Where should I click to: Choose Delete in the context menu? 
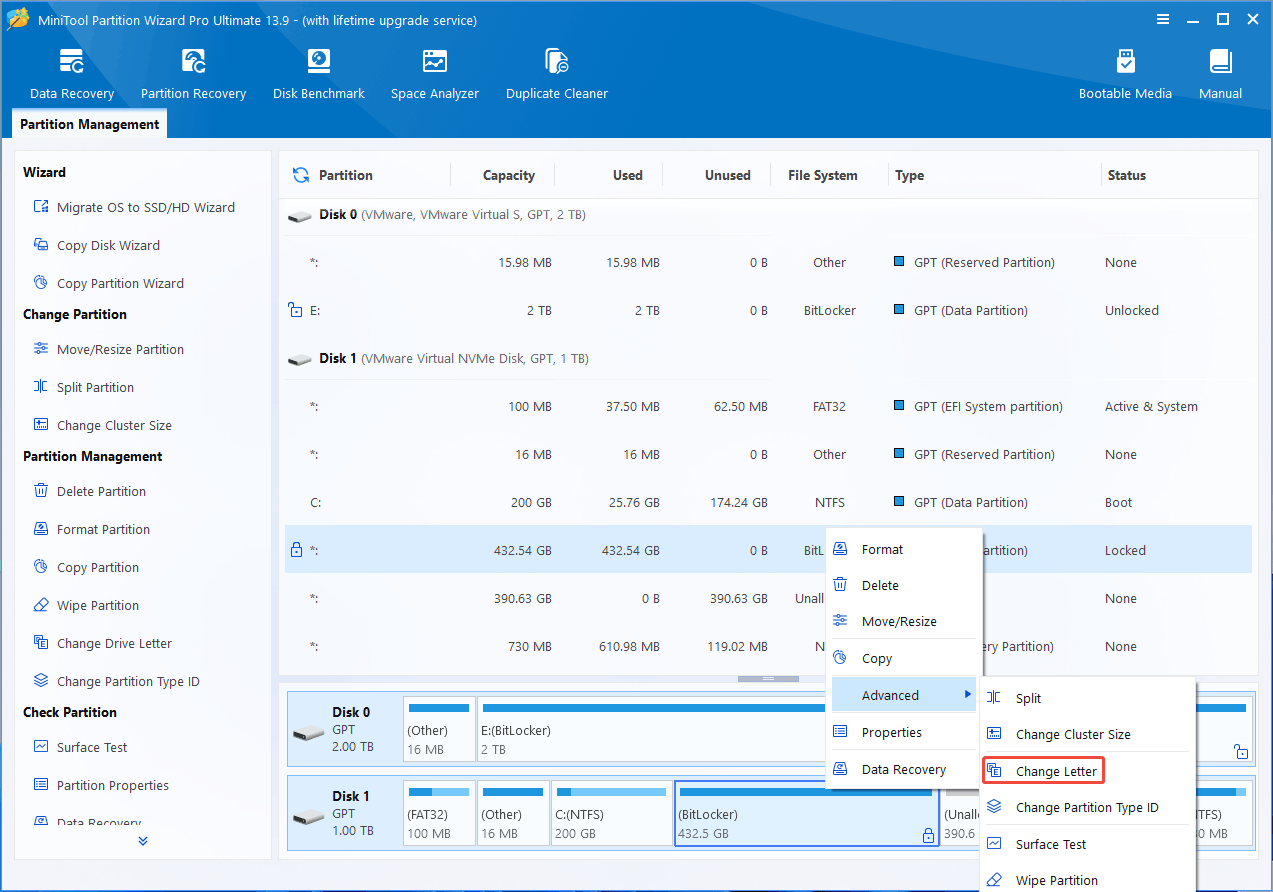pyautogui.click(x=903, y=586)
